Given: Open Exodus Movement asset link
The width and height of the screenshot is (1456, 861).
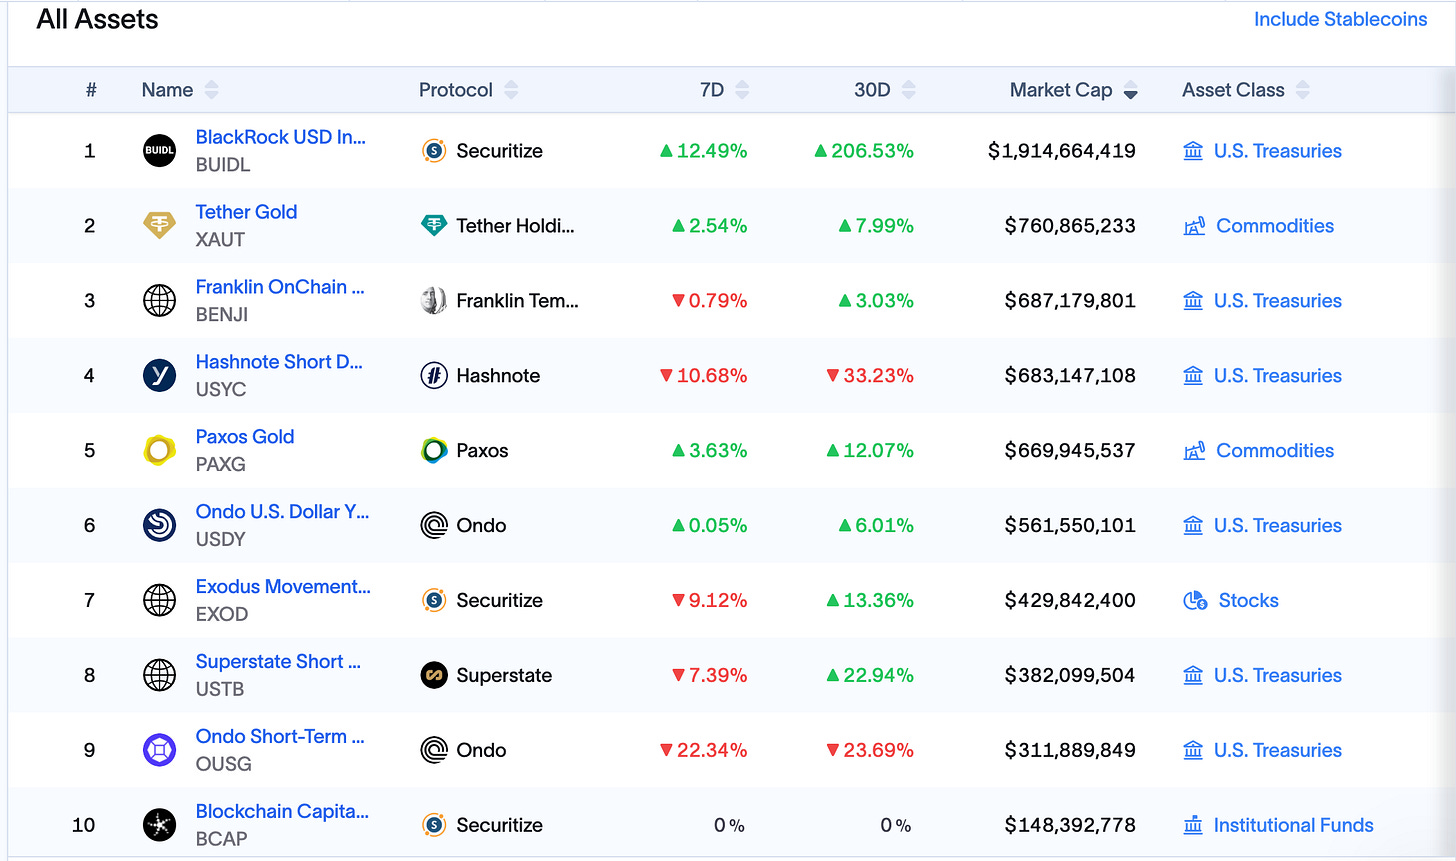Looking at the screenshot, I should click(283, 587).
